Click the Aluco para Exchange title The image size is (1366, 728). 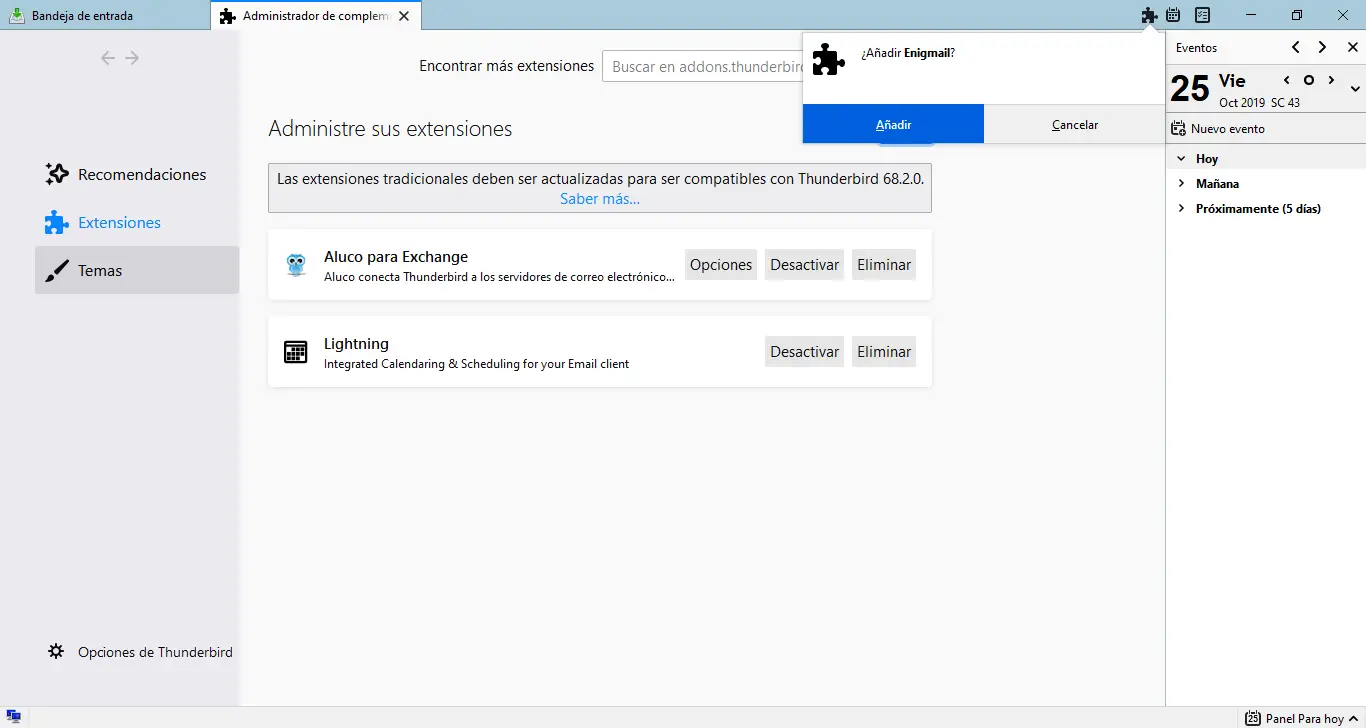(x=396, y=257)
